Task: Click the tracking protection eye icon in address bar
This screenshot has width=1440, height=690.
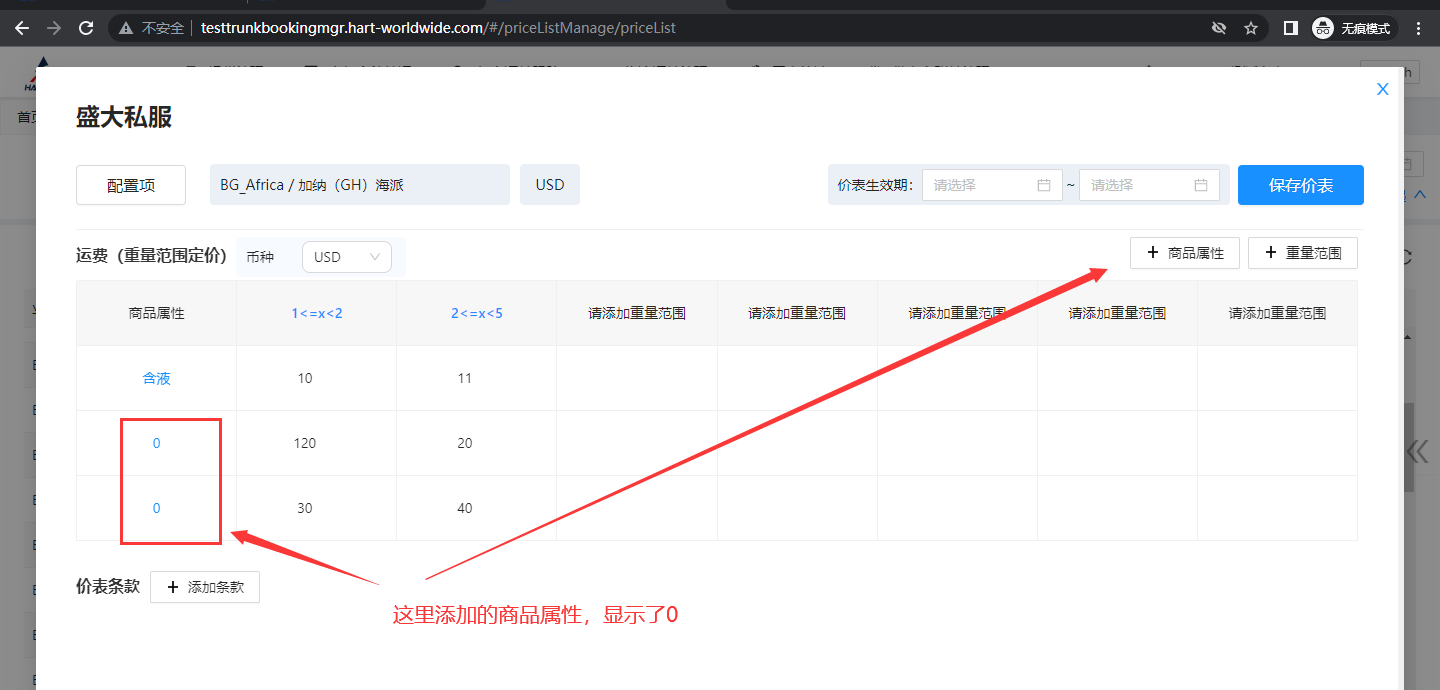Action: point(1219,28)
